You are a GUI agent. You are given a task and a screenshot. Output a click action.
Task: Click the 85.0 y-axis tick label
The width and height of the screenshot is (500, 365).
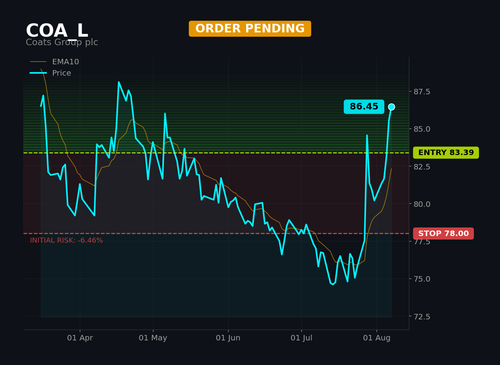tap(422, 129)
